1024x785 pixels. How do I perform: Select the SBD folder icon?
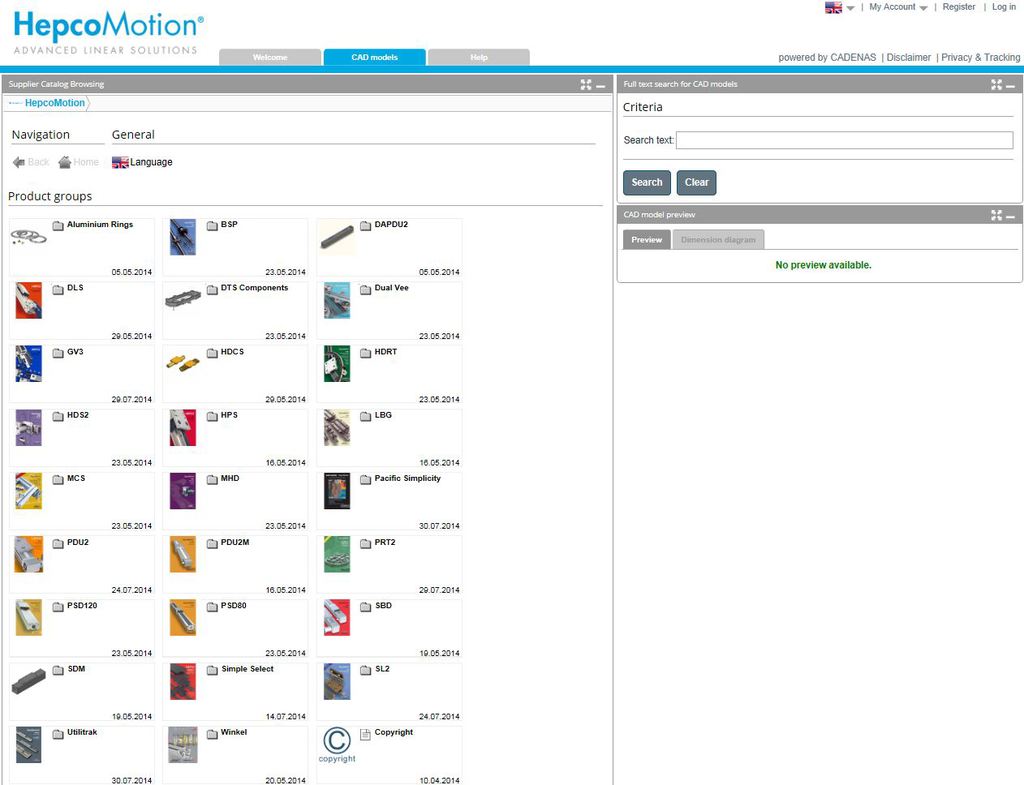pos(366,607)
